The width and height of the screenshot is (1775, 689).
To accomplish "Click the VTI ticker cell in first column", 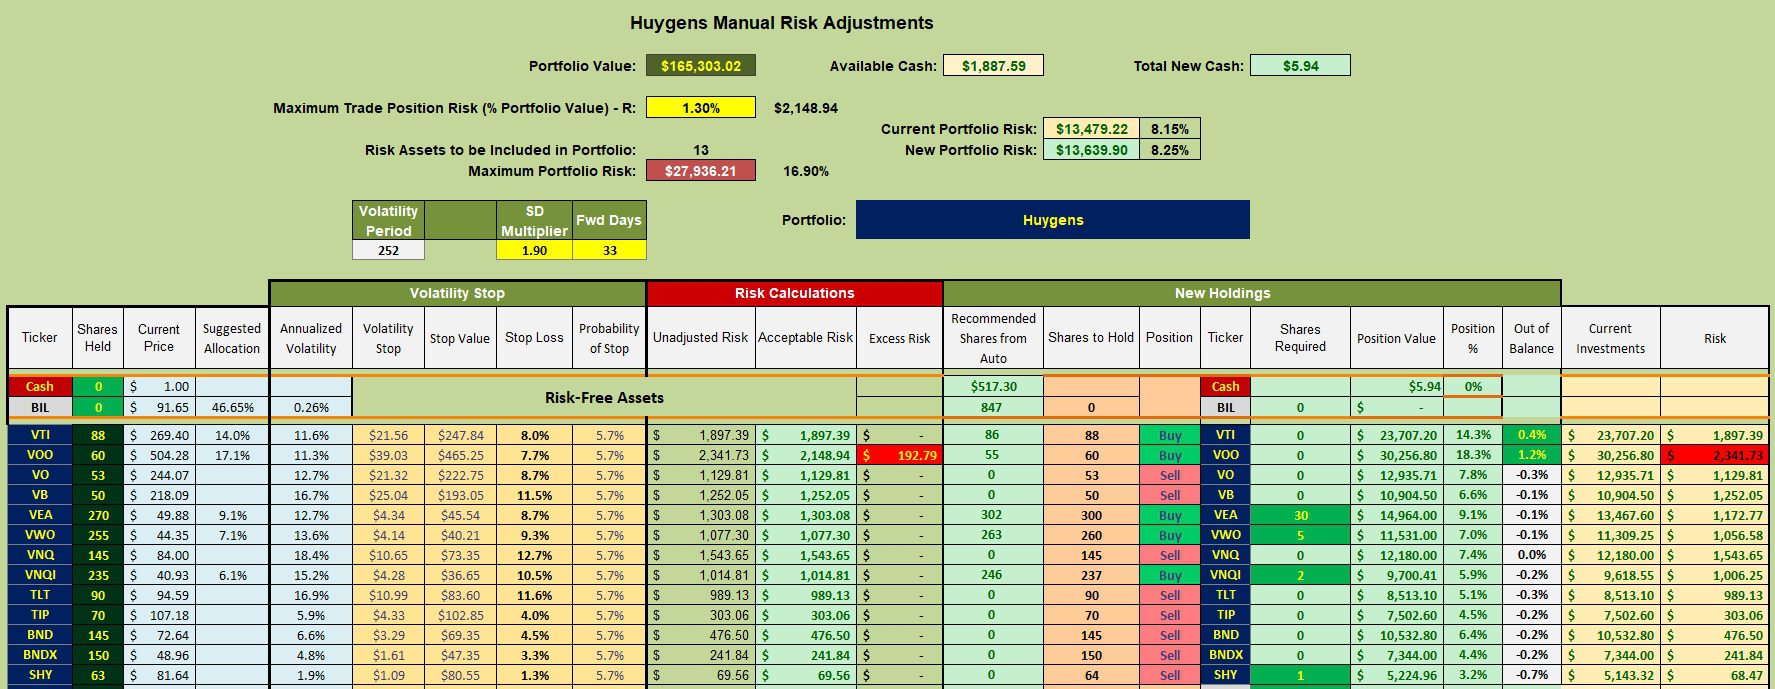I will [x=40, y=435].
